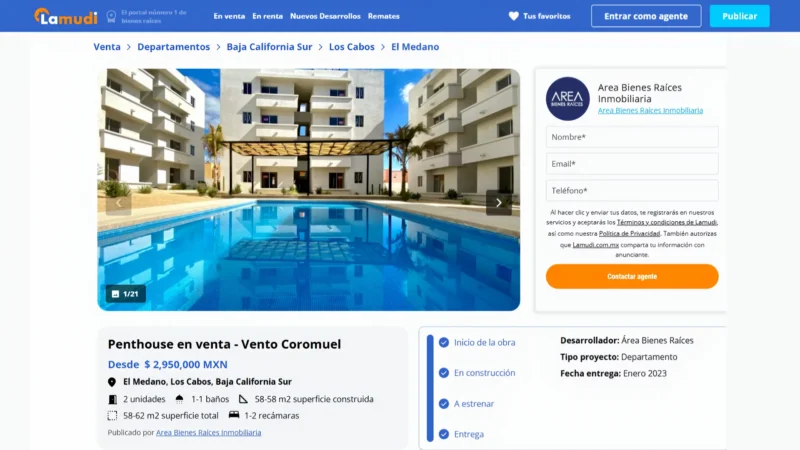Click the AREA Bienes Raíces agency logo
The width and height of the screenshot is (800, 450).
(567, 98)
